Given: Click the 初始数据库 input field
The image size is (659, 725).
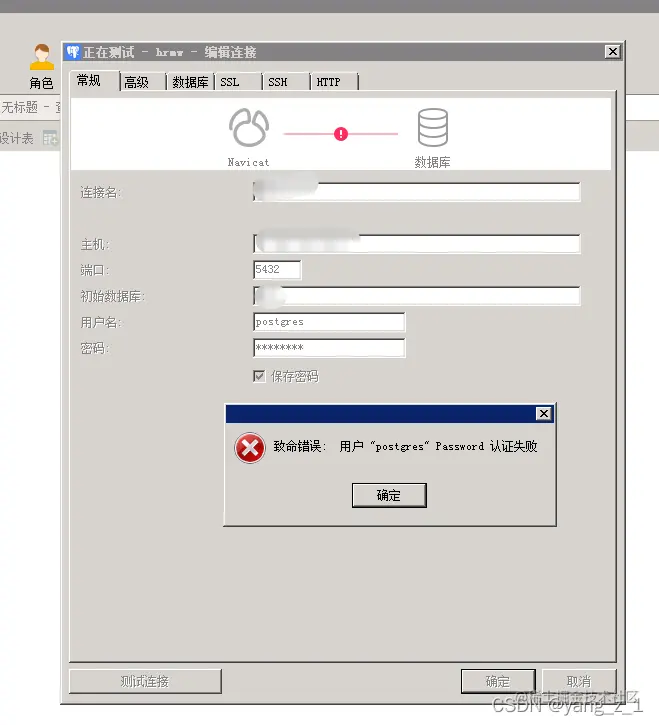Looking at the screenshot, I should tap(417, 296).
